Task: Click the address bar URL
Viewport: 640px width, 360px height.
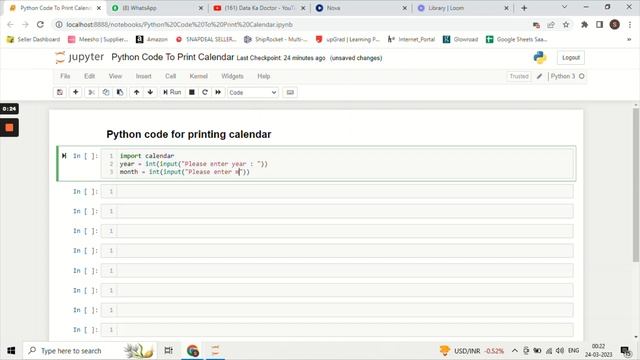Action: tap(180, 24)
